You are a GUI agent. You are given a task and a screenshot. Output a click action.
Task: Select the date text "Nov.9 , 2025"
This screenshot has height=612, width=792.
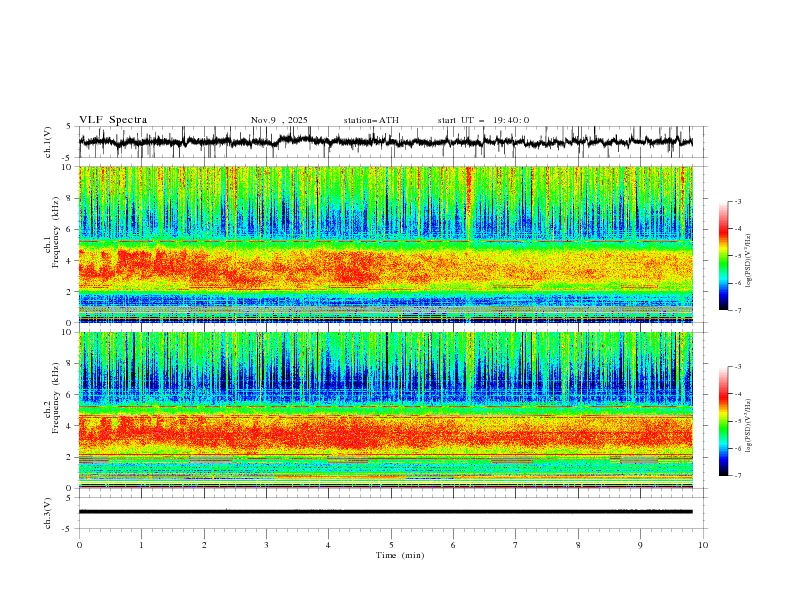tap(279, 120)
